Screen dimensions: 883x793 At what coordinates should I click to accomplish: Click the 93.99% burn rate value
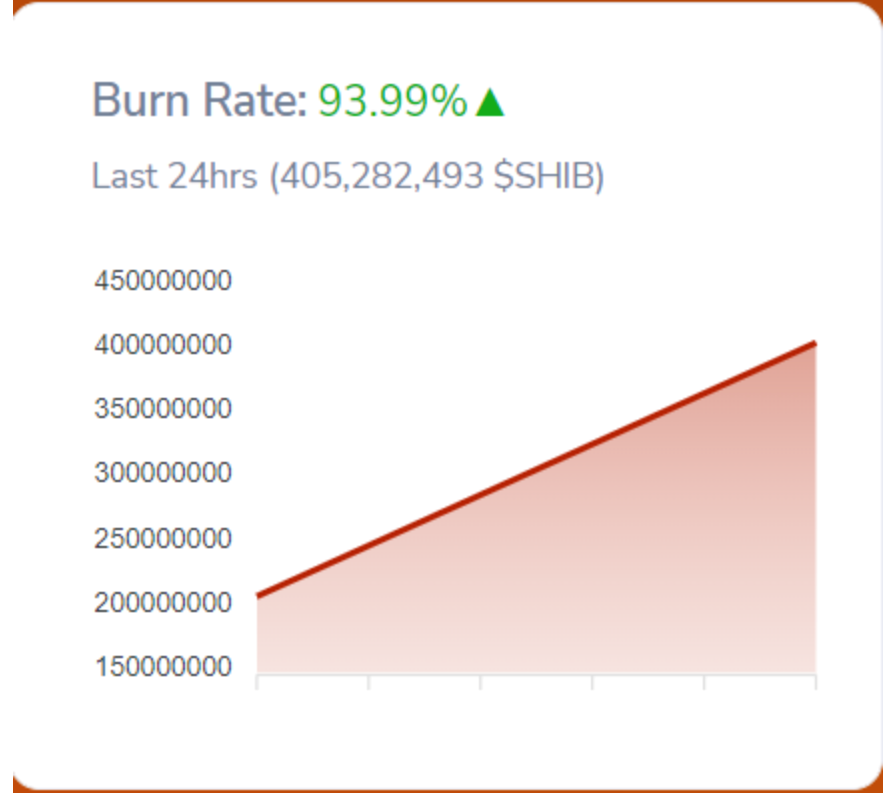393,101
